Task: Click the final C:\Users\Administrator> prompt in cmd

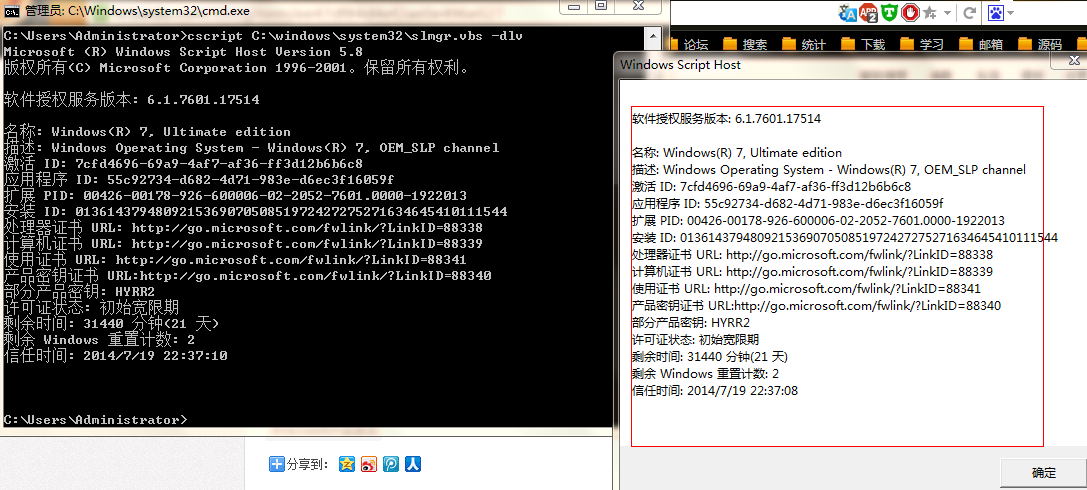Action: click(x=96, y=419)
